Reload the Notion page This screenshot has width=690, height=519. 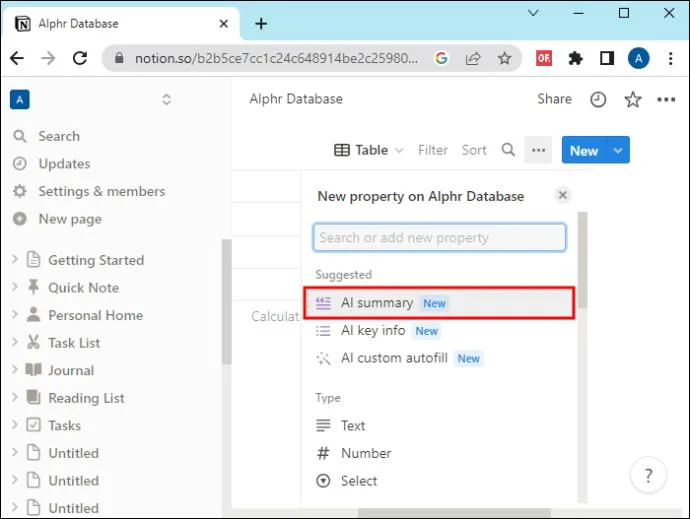coord(80,58)
